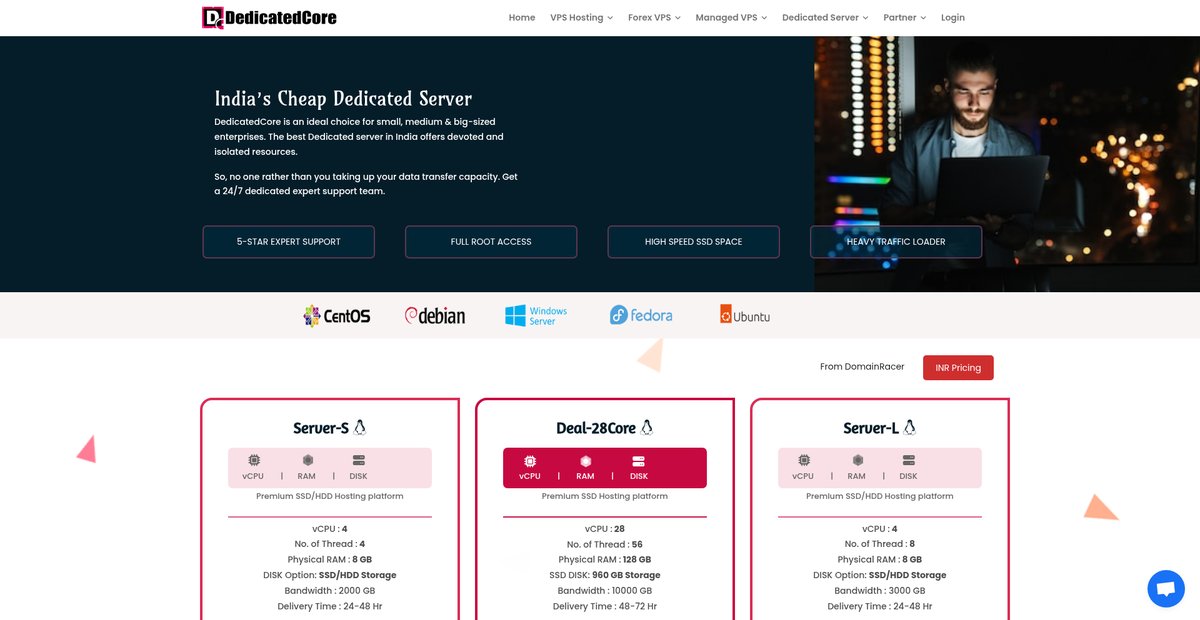Click the RAM icon in Server-S card
This screenshot has width=1200, height=620.
(307, 460)
